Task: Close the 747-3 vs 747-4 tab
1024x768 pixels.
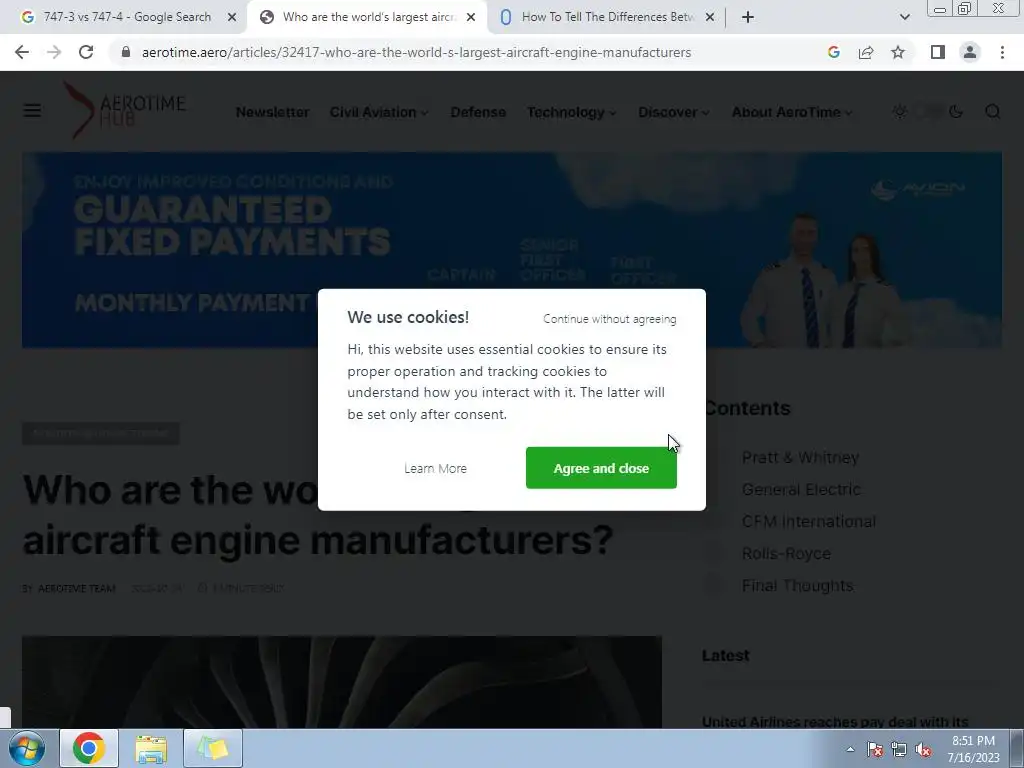Action: [232, 17]
